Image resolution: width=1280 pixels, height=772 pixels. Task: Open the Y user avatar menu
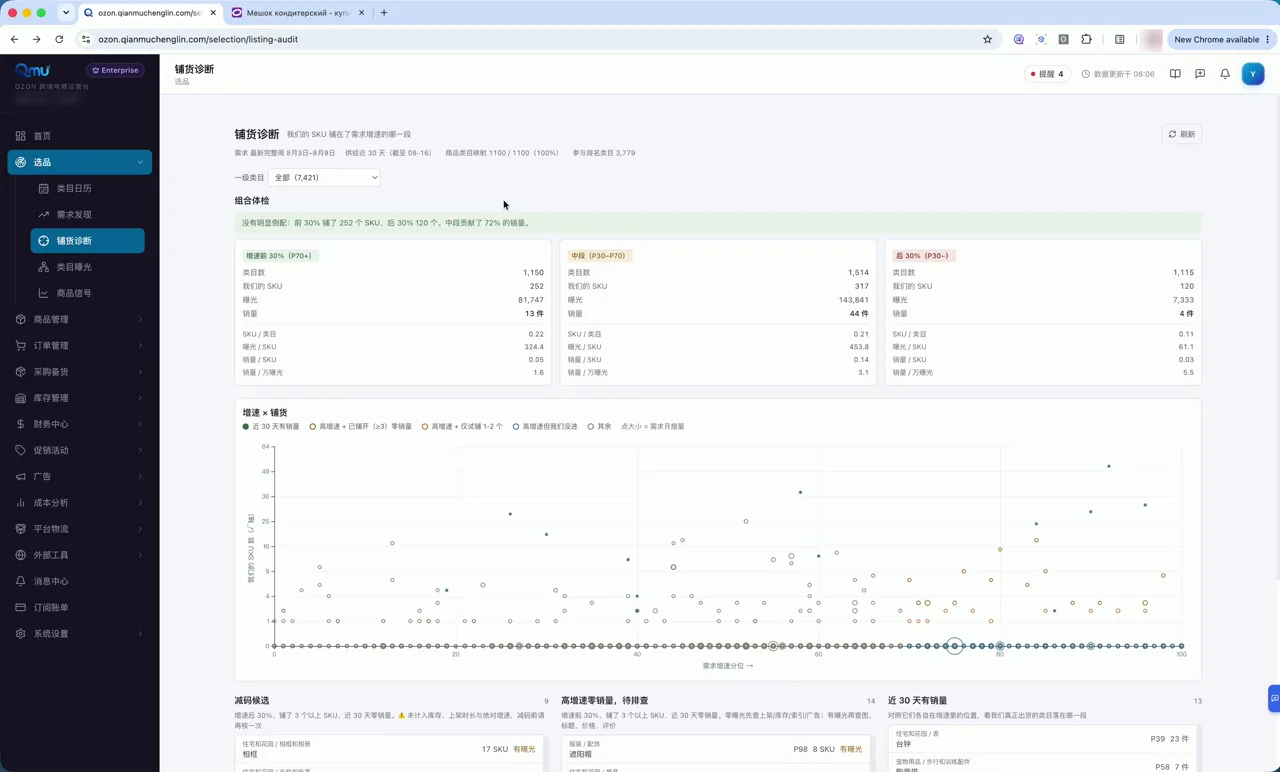coord(1253,74)
